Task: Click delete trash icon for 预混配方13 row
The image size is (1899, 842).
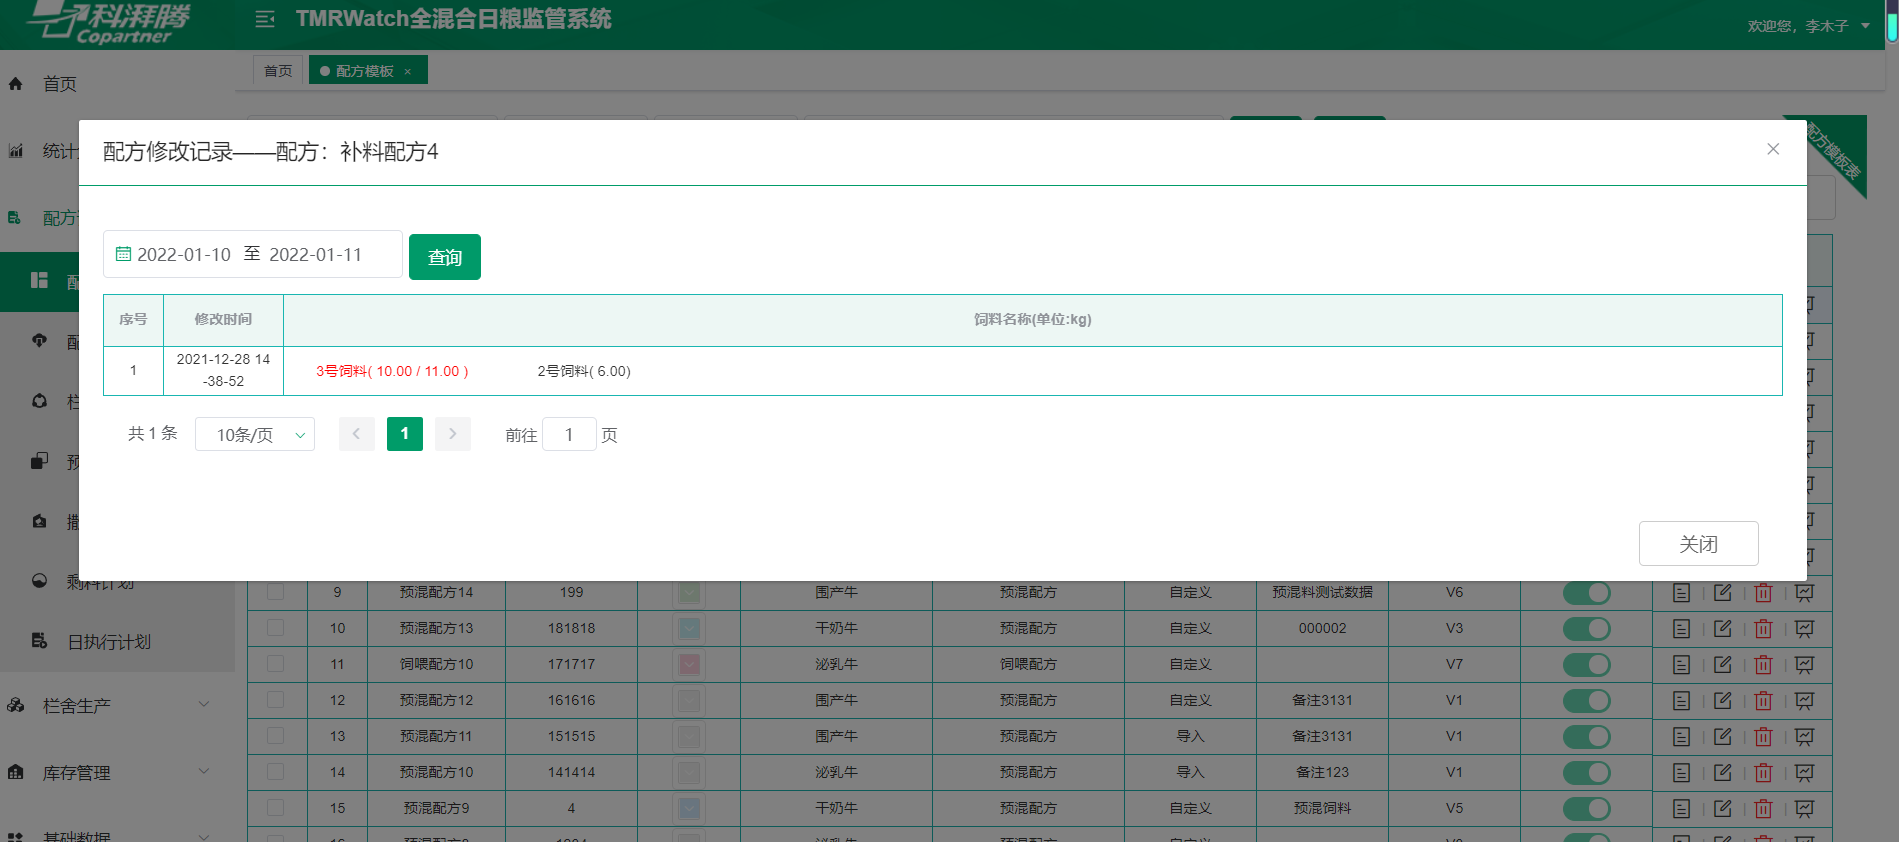Action: [x=1763, y=629]
